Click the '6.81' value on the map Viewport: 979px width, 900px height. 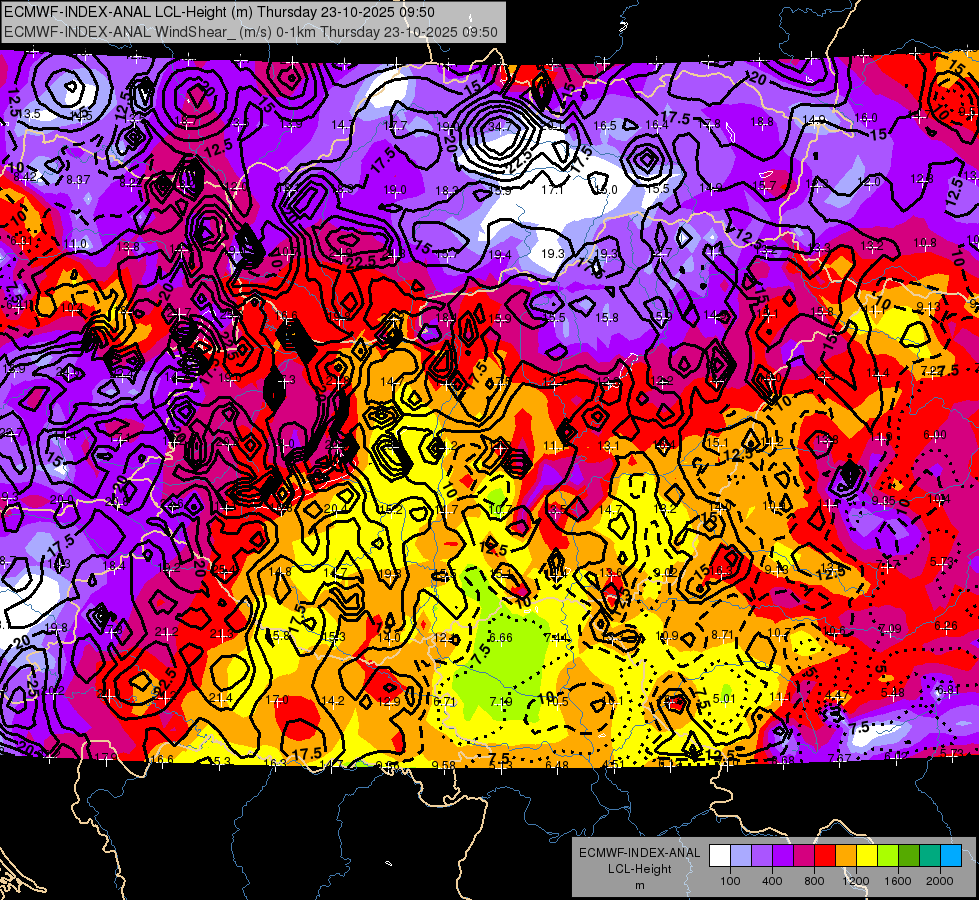949,690
